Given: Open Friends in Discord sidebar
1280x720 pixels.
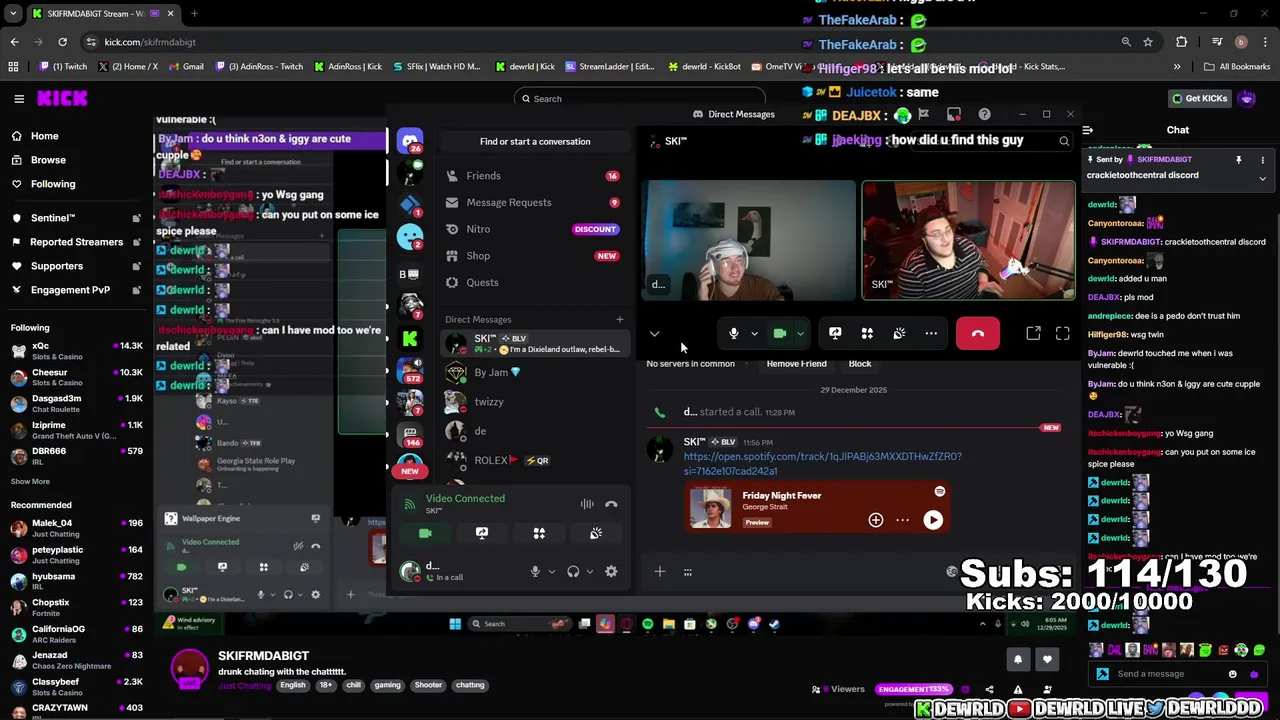Looking at the screenshot, I should tap(535, 176).
